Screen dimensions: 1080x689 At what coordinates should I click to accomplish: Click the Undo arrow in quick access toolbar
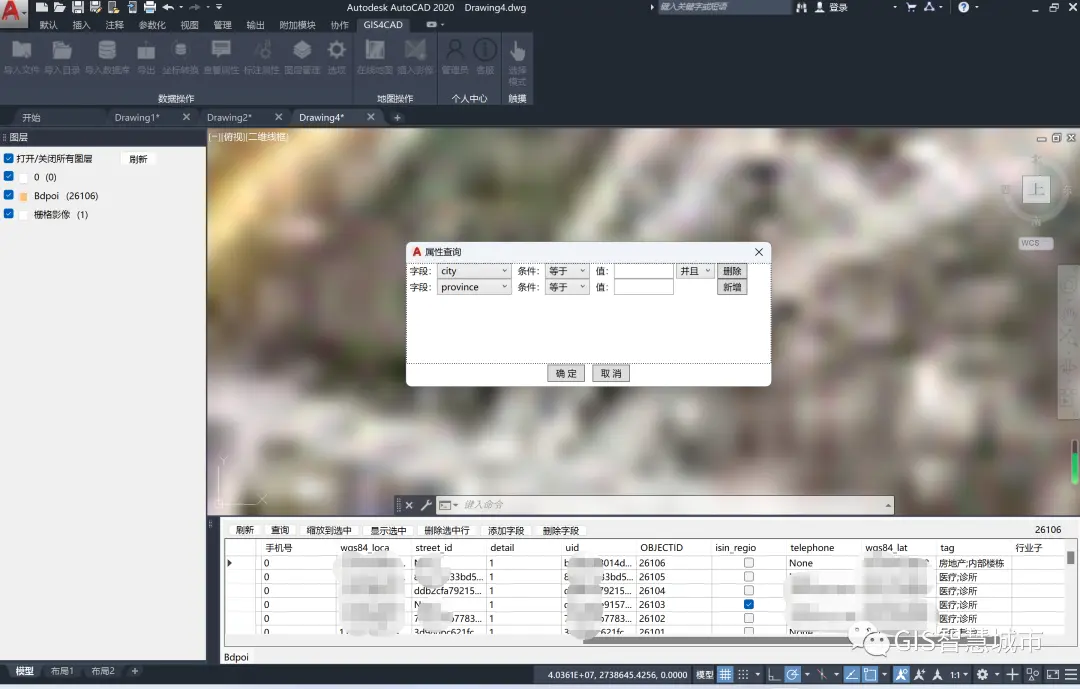168,7
